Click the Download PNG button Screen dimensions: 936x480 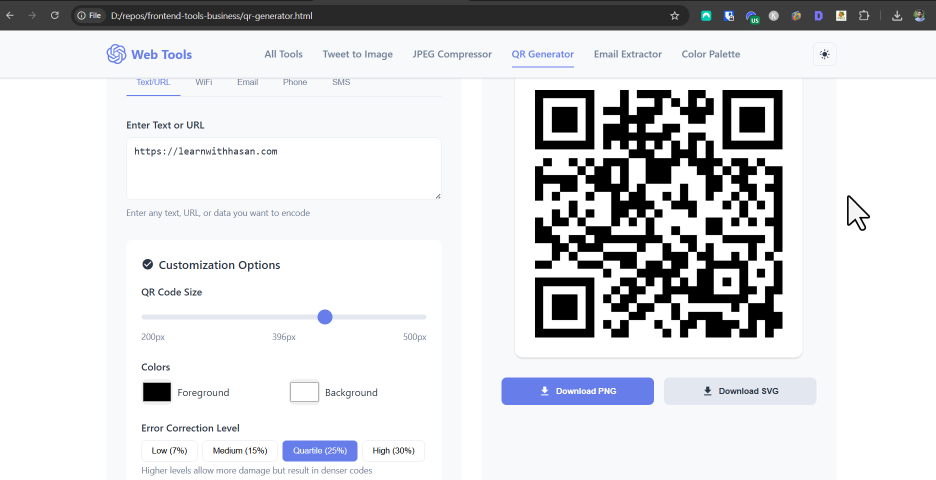[577, 391]
